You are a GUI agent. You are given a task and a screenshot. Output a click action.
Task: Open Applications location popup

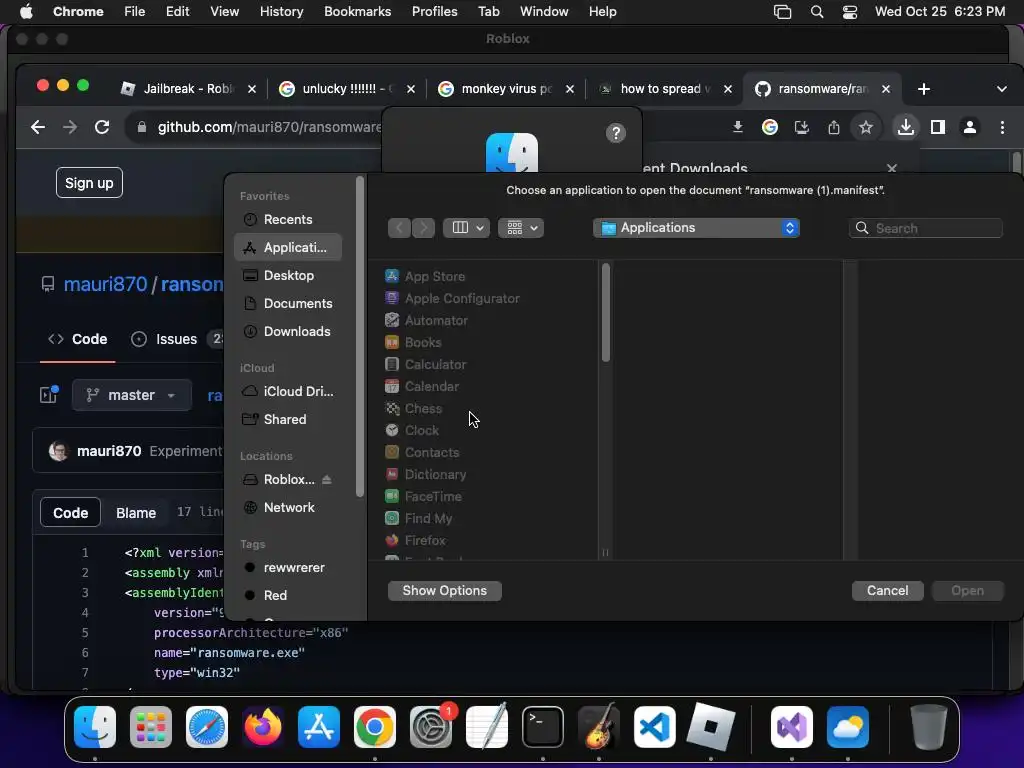pos(696,228)
